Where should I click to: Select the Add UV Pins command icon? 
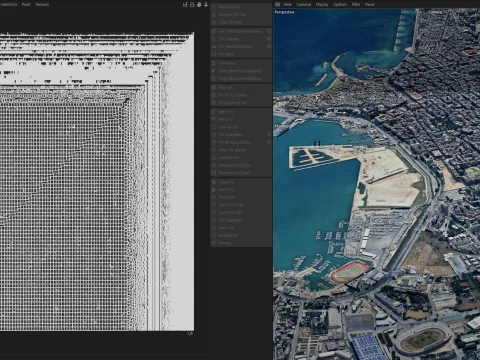[x=214, y=7]
